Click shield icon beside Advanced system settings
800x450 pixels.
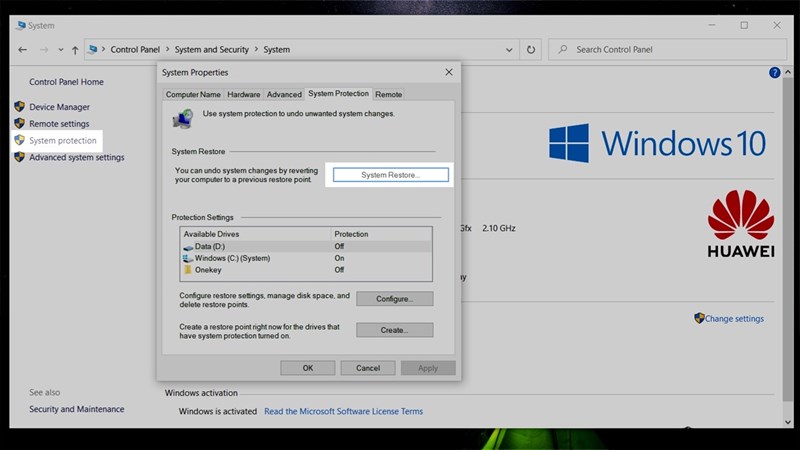19,157
